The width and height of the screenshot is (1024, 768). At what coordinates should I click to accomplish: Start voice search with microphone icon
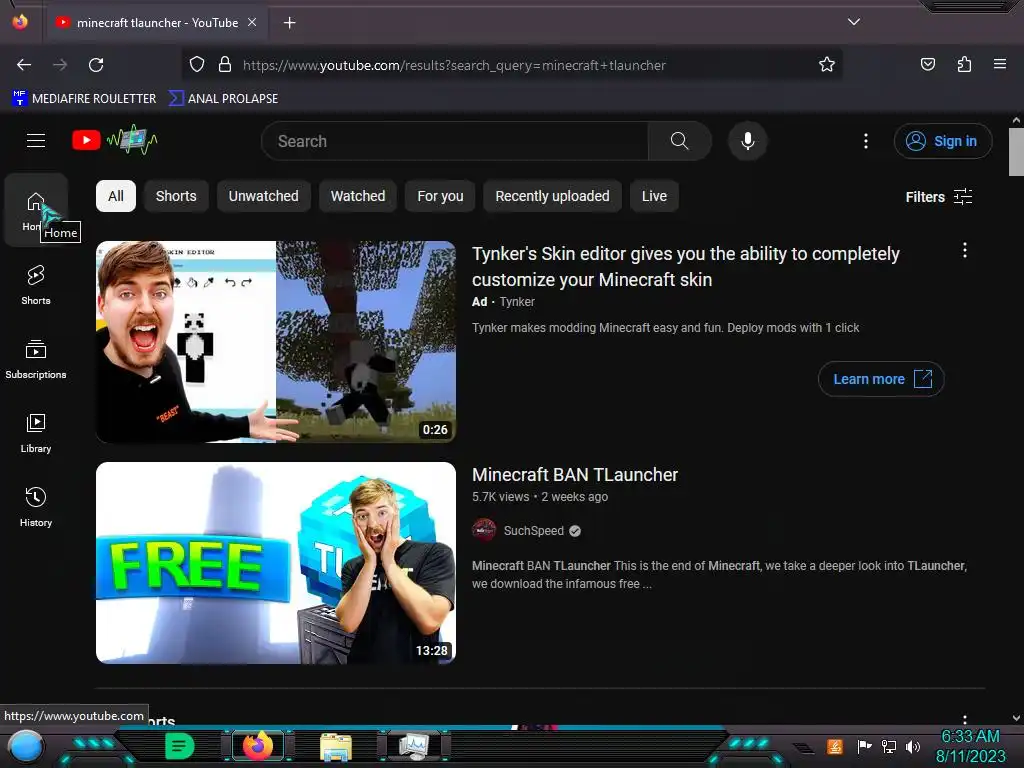(x=748, y=141)
